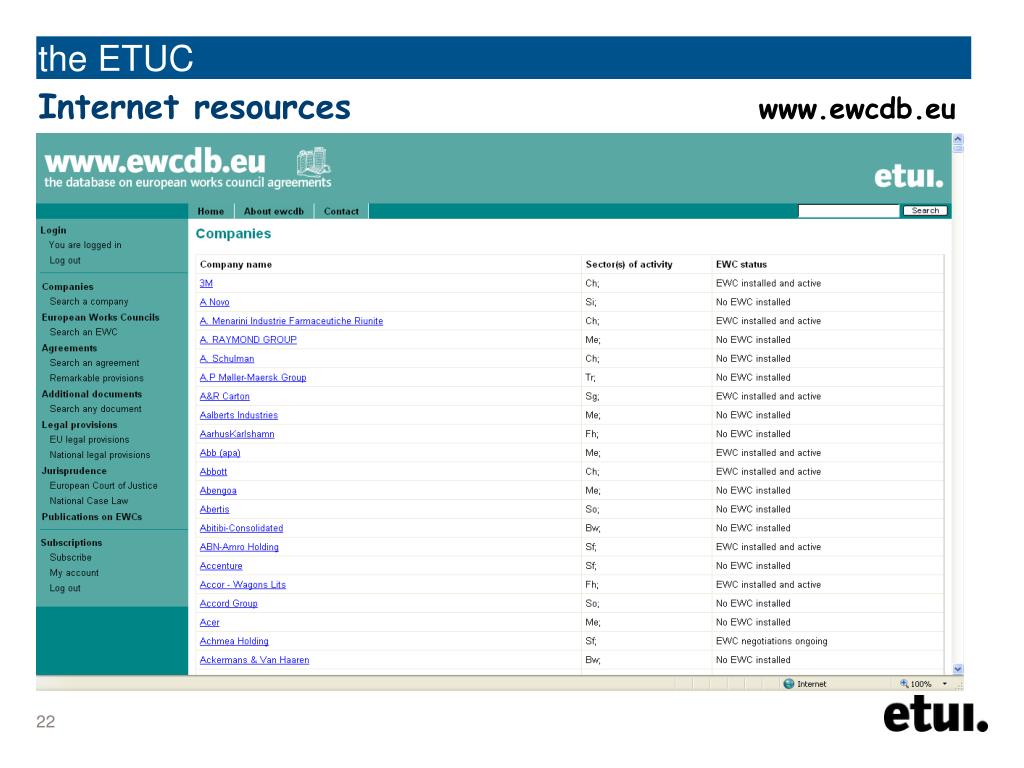Click the buildings logo icon in the header
Viewport: 1024px width, 768px height.
tap(313, 161)
